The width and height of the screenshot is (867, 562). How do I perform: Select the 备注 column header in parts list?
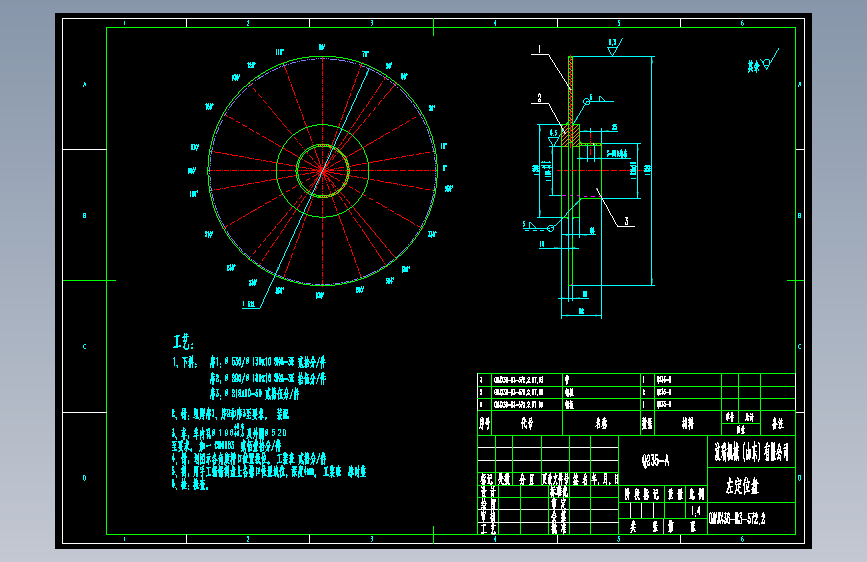[777, 424]
